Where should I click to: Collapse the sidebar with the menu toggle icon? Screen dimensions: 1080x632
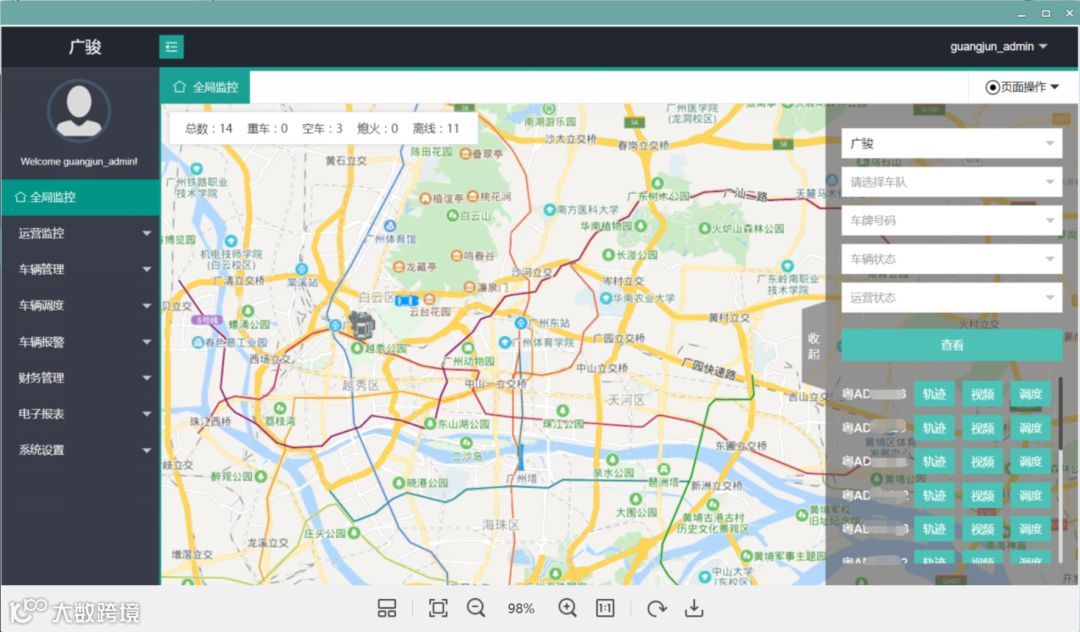(x=171, y=47)
